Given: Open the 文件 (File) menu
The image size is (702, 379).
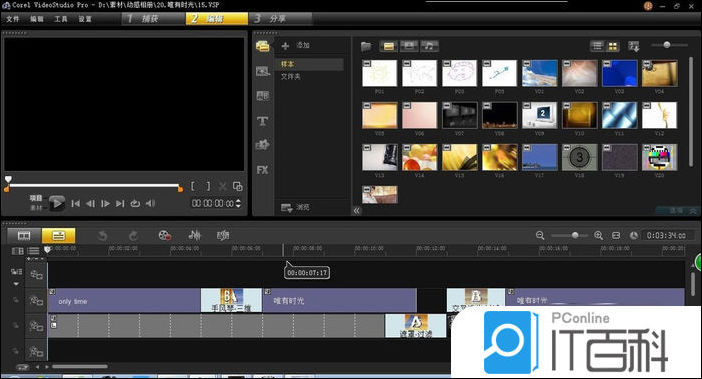Looking at the screenshot, I should 13,19.
